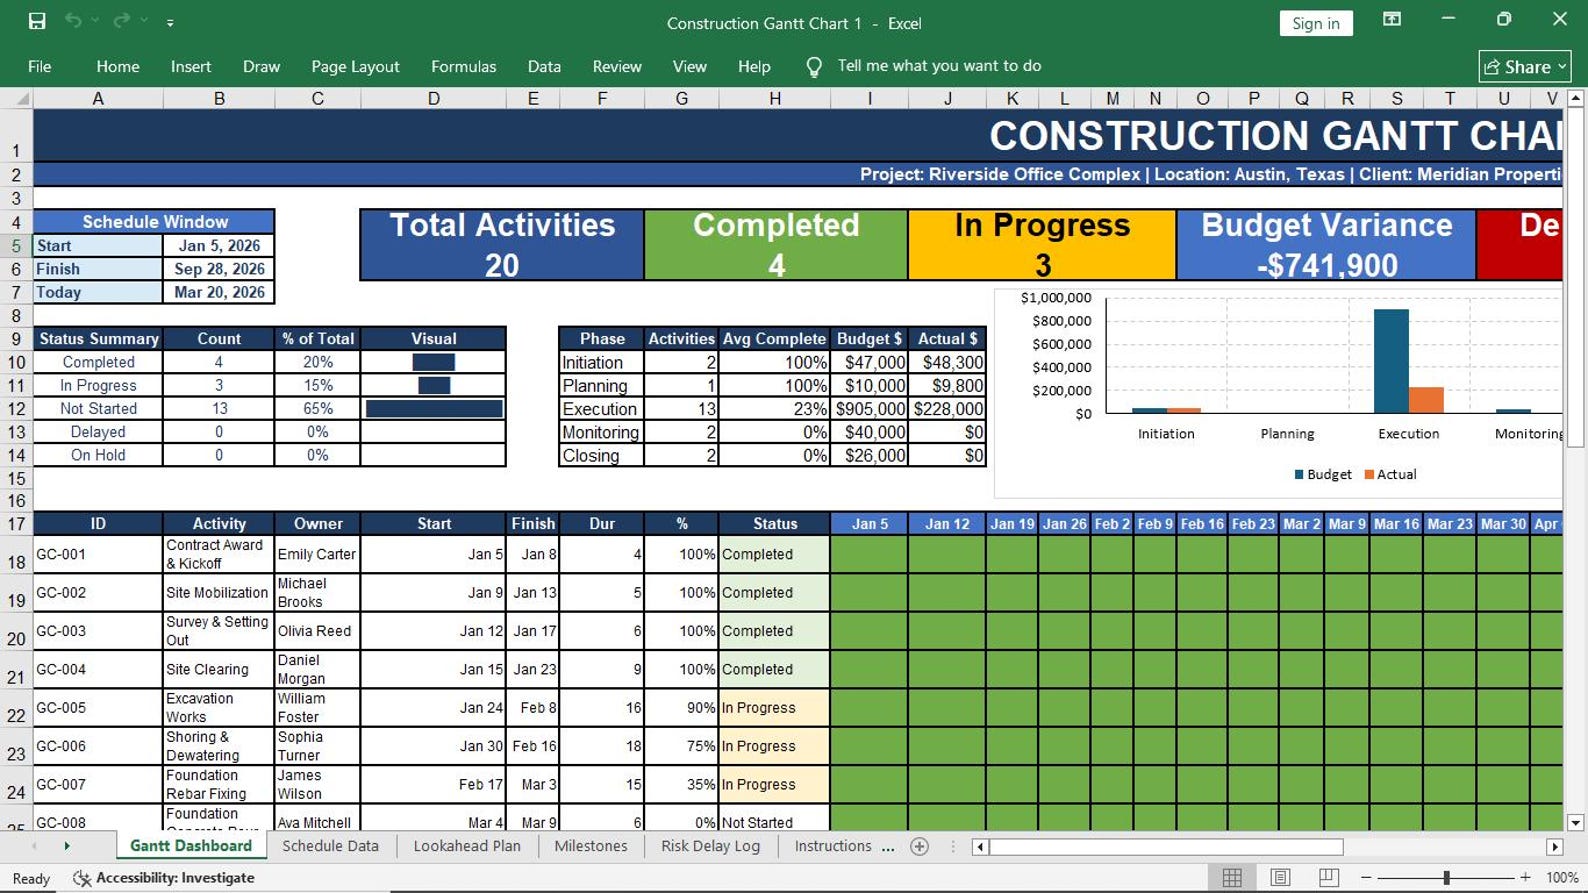Click the Tell me what you want to do field
1588x893 pixels.
point(939,66)
